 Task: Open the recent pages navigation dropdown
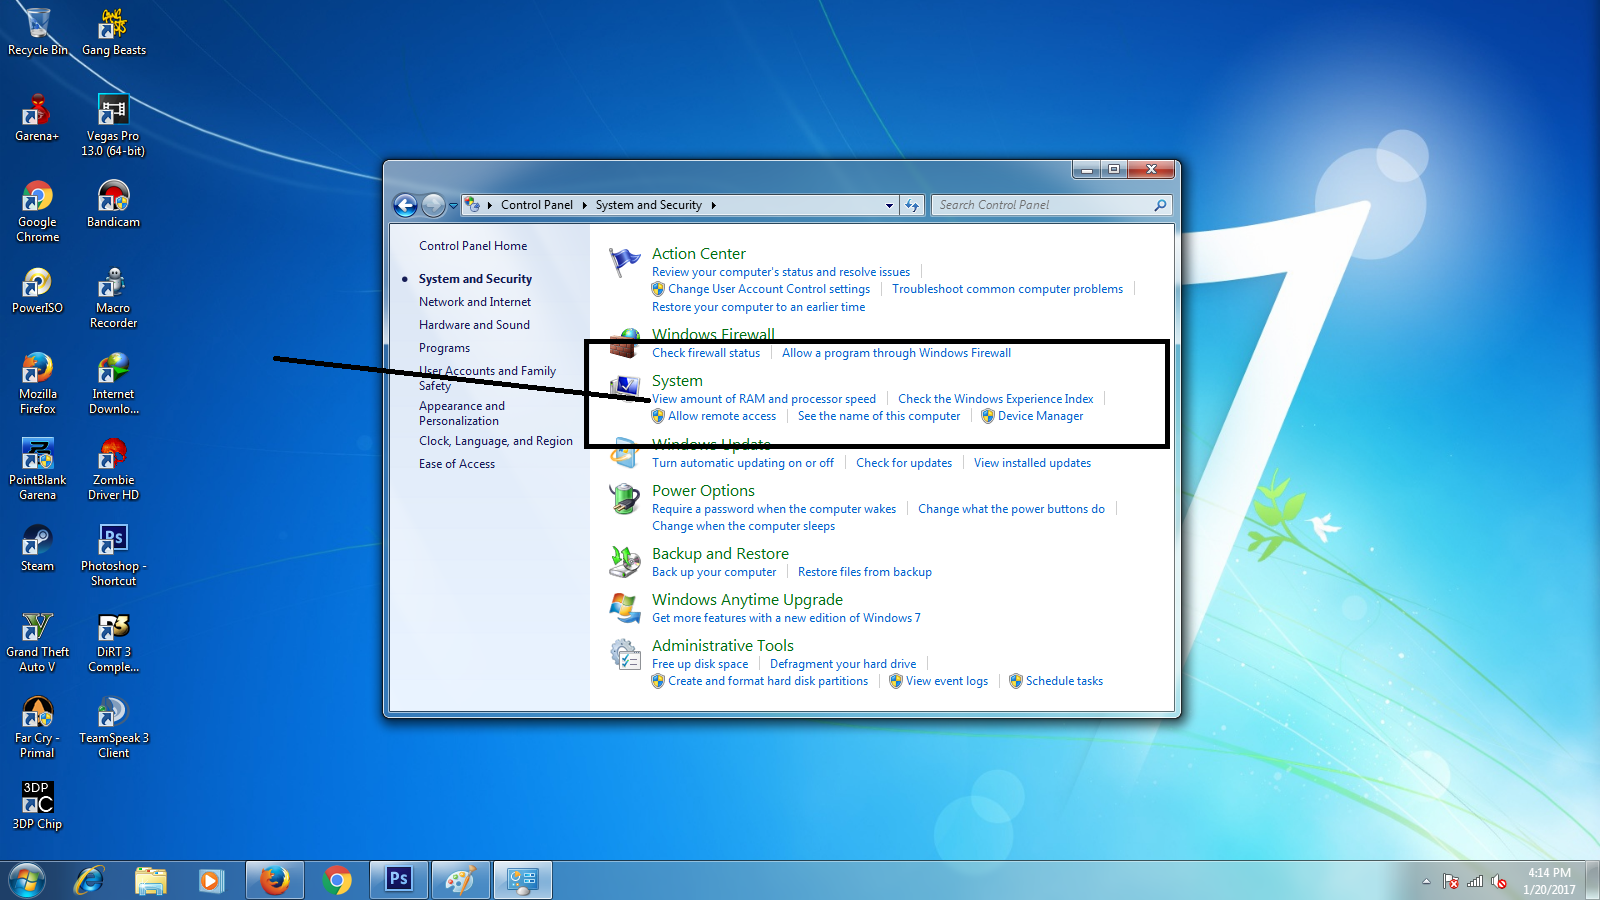click(452, 205)
